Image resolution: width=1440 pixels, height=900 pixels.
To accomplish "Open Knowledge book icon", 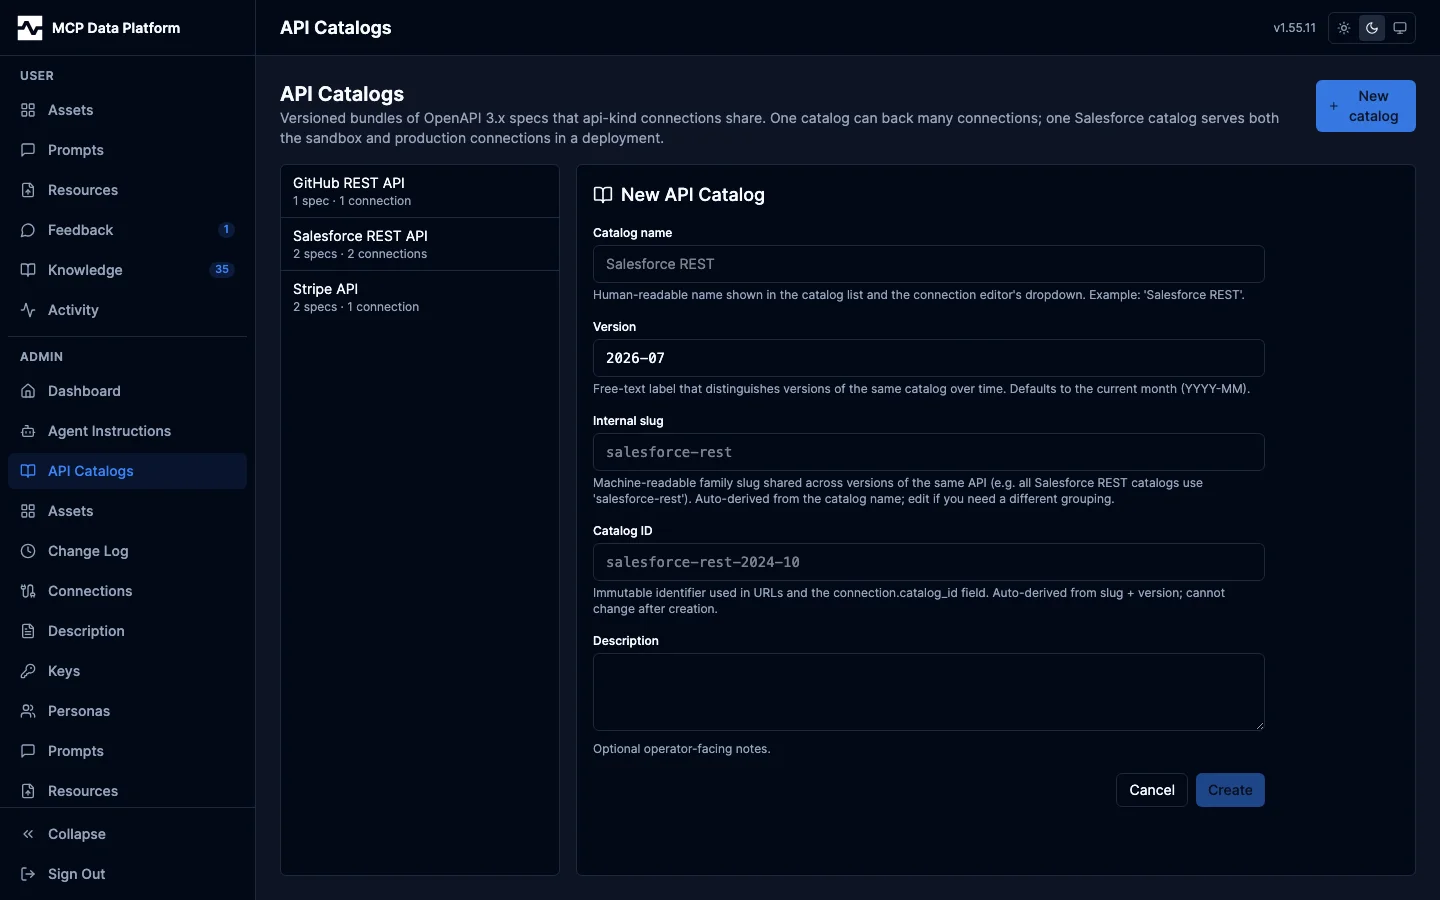I will click(28, 270).
